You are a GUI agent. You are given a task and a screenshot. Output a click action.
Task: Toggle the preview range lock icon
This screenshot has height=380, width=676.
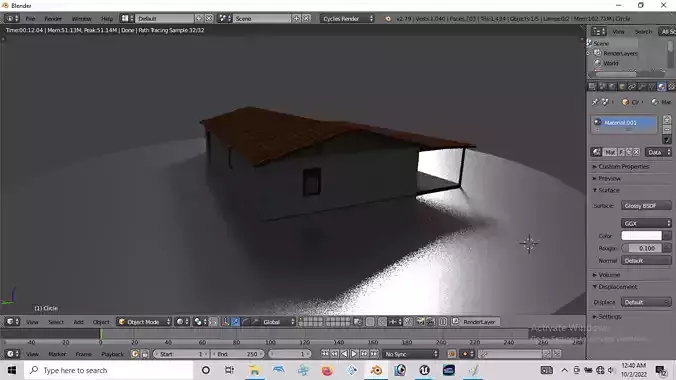click(145, 354)
